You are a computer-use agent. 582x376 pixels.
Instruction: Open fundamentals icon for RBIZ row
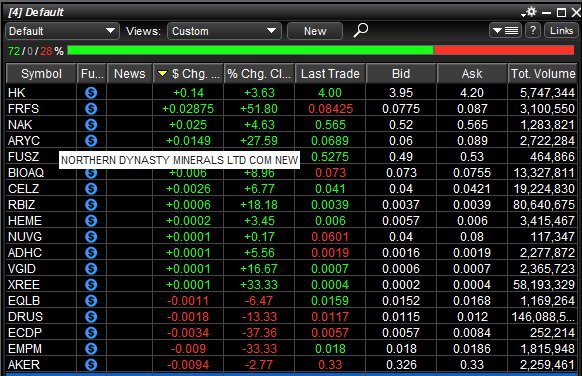pos(91,205)
